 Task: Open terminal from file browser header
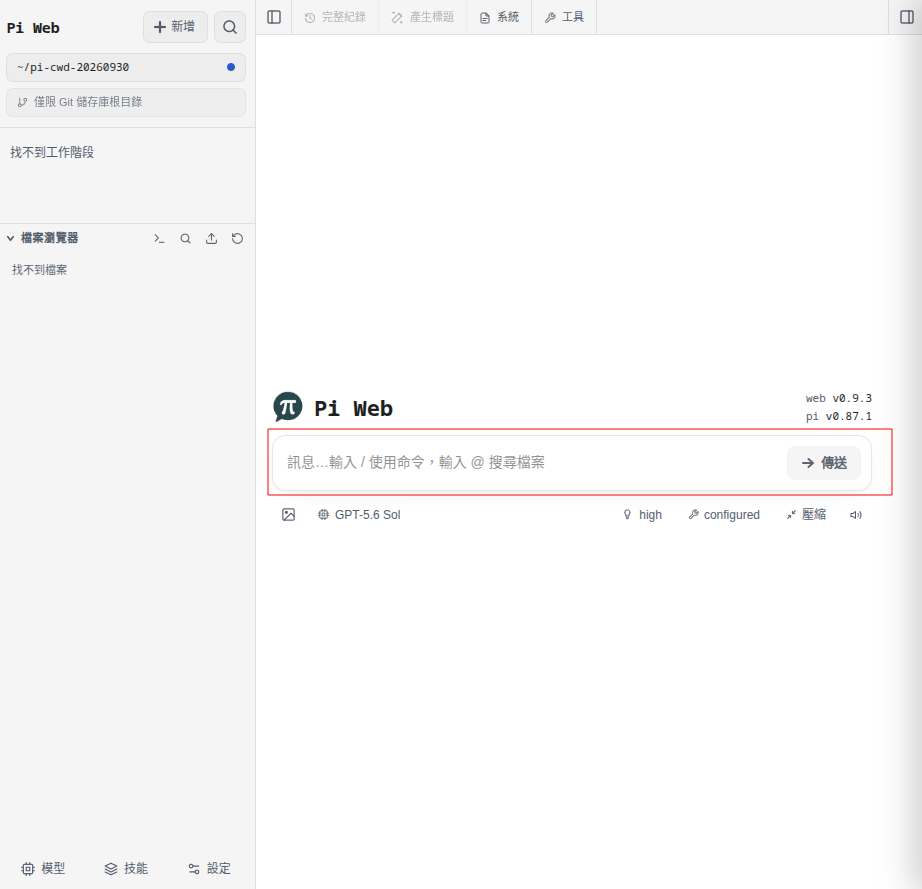(159, 239)
